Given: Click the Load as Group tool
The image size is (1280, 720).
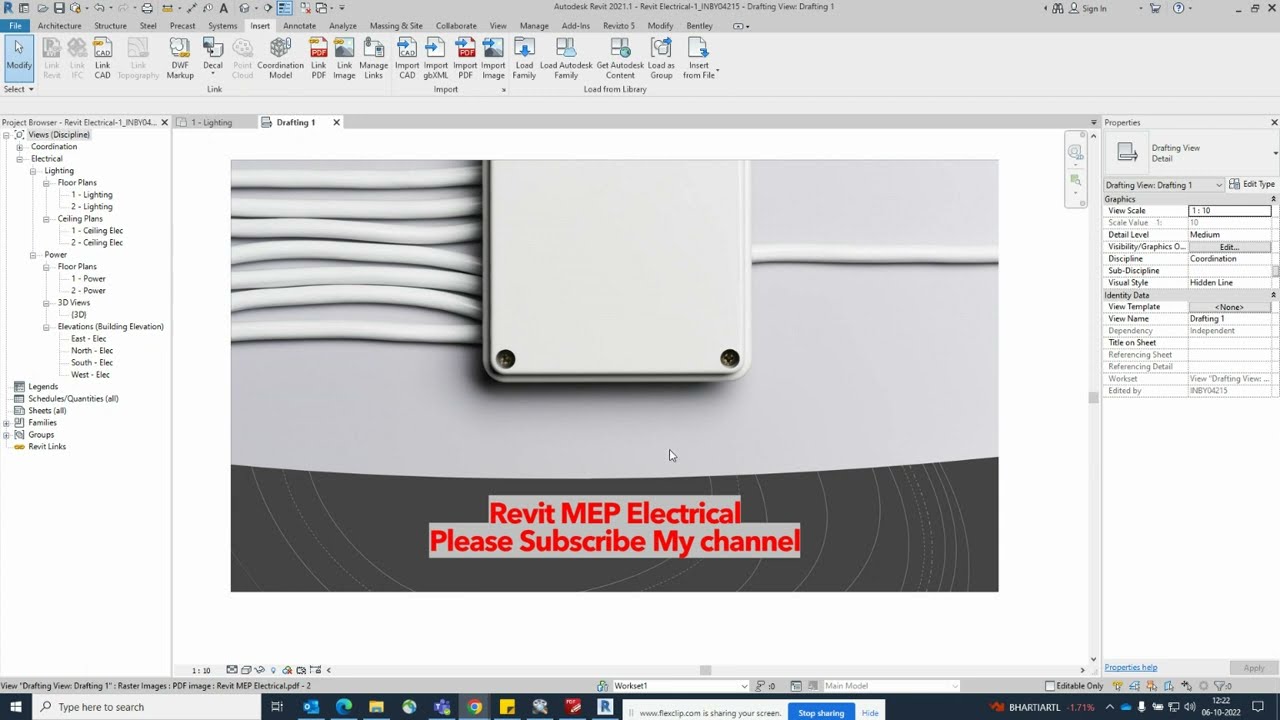Looking at the screenshot, I should coord(661,57).
